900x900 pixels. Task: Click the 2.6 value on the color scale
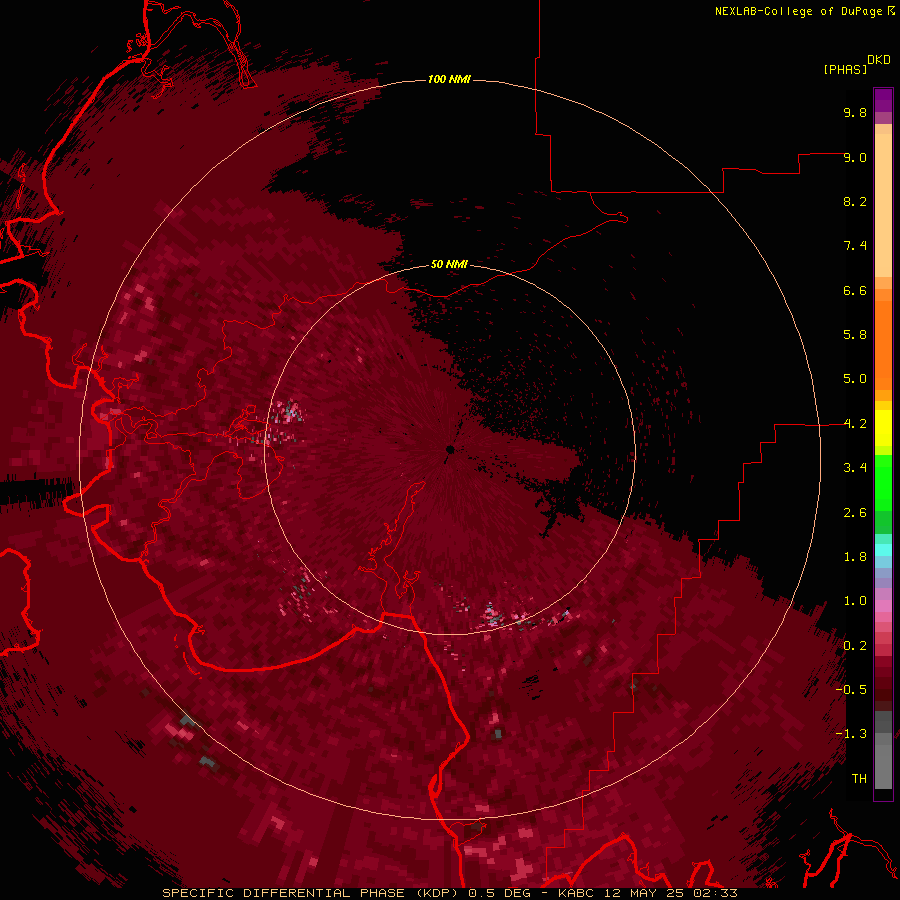pyautogui.click(x=855, y=513)
